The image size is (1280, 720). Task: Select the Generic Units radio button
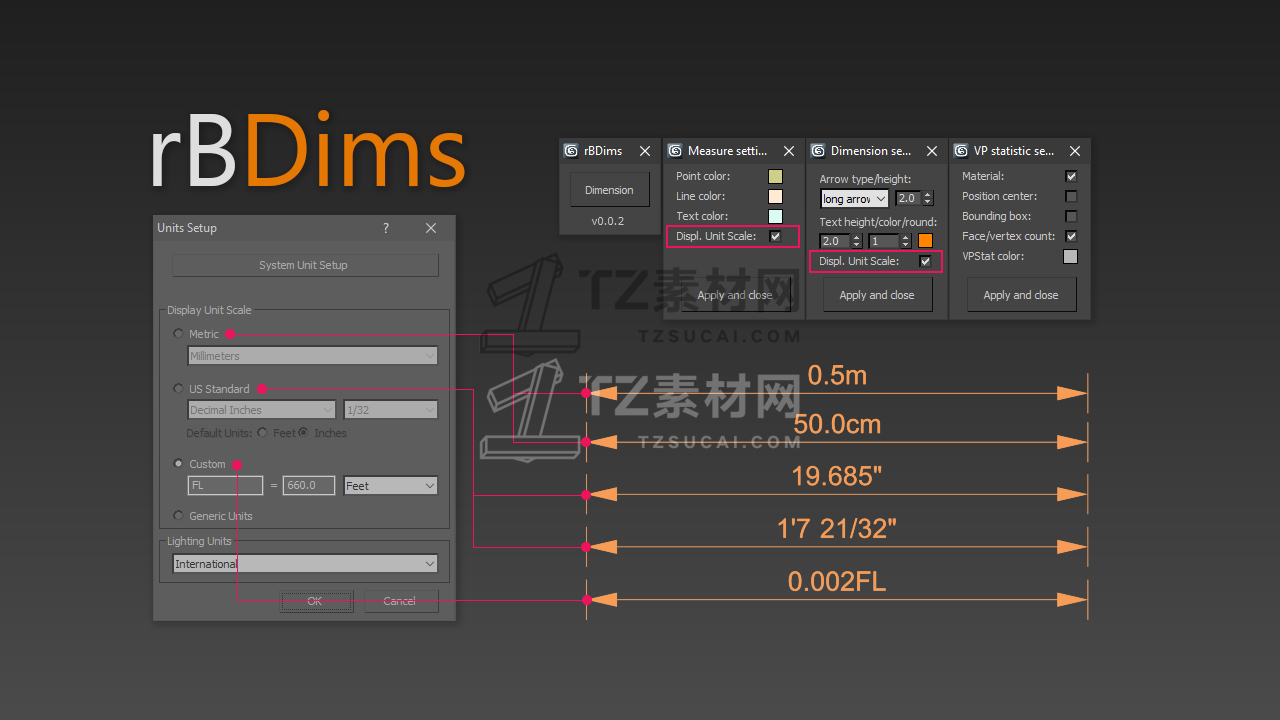pos(179,516)
